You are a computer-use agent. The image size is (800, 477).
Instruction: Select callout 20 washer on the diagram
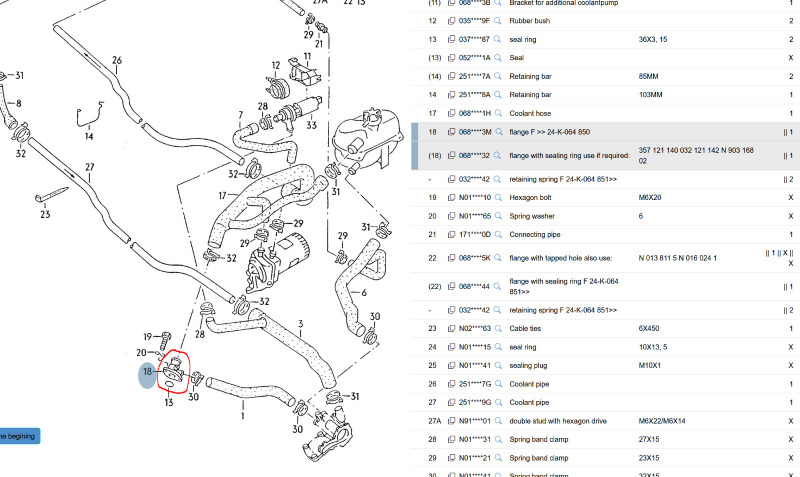pyautogui.click(x=141, y=353)
